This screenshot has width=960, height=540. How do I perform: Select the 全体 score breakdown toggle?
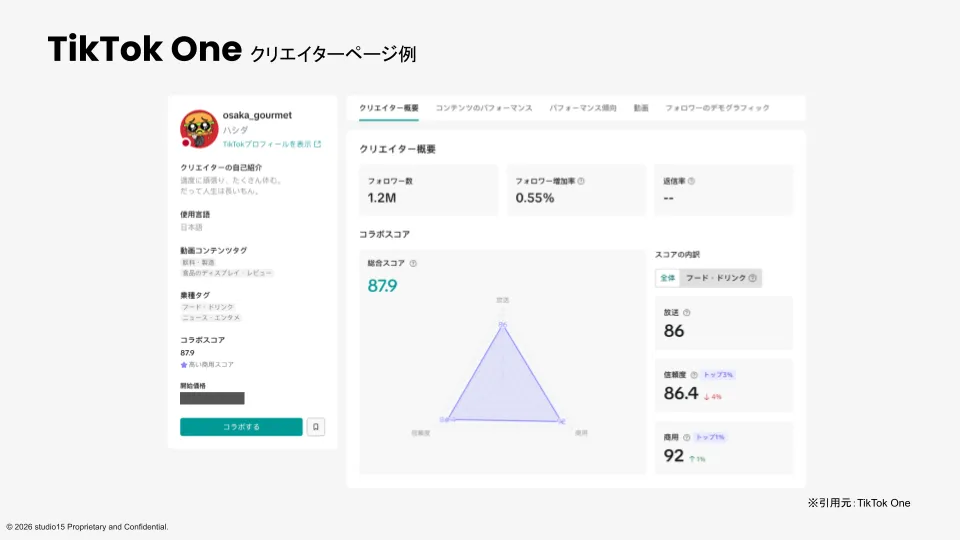point(667,278)
